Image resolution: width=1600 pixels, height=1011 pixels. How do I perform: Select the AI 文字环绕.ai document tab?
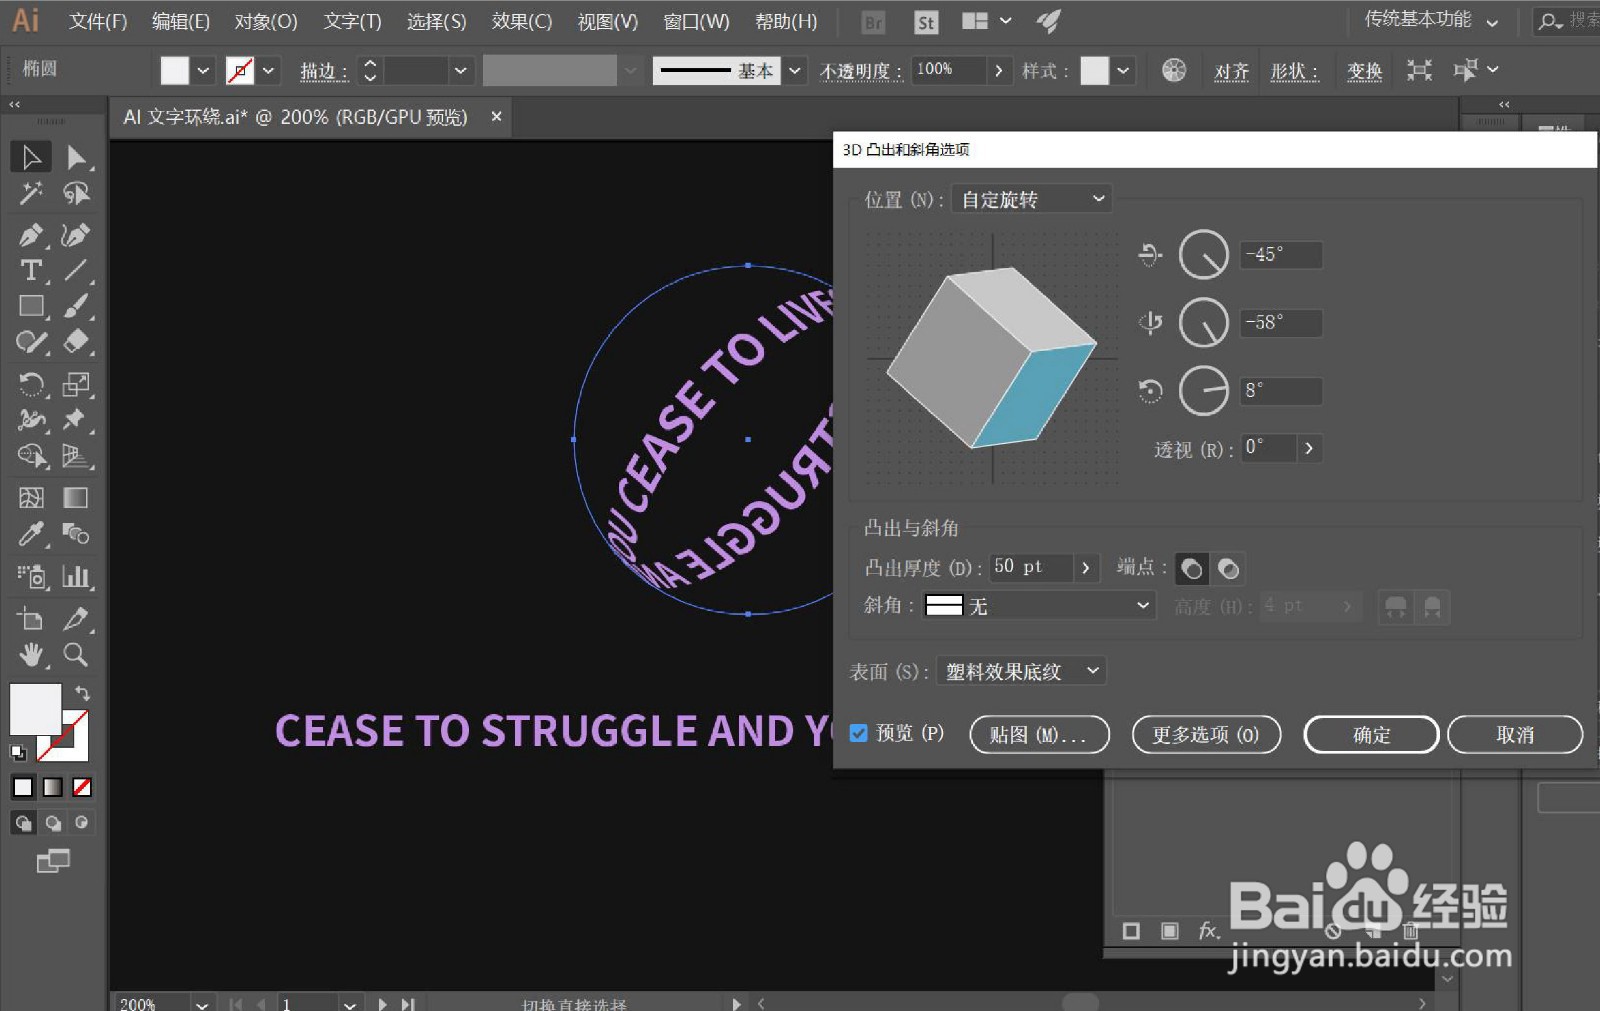[296, 117]
